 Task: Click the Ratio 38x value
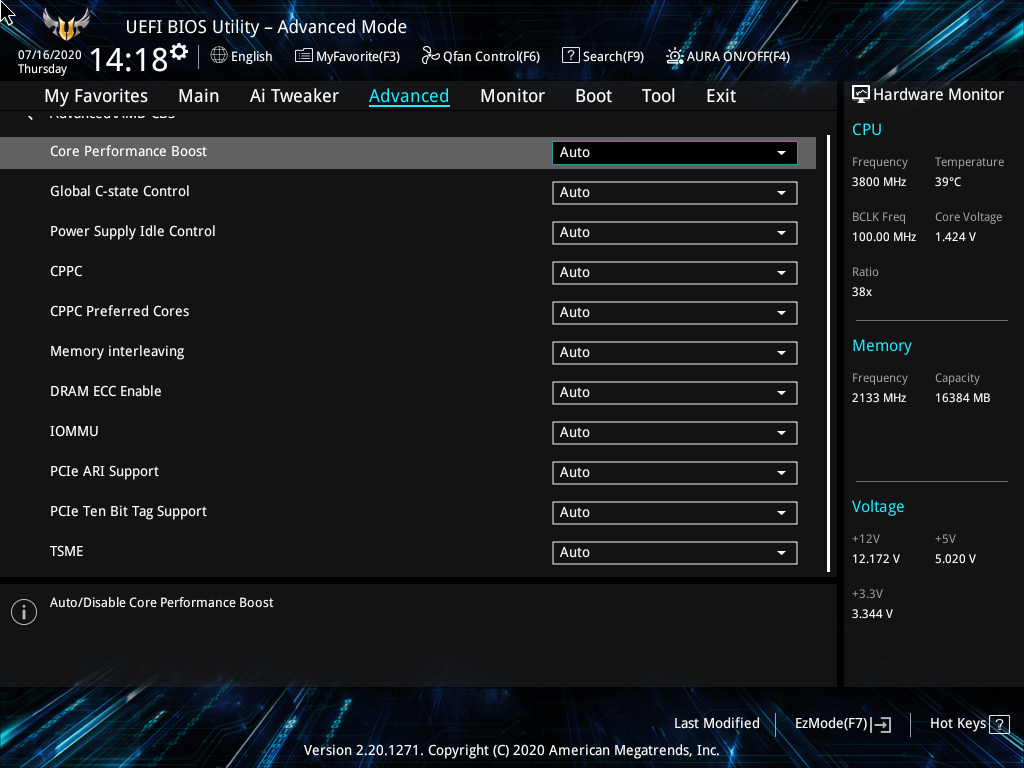tap(861, 292)
